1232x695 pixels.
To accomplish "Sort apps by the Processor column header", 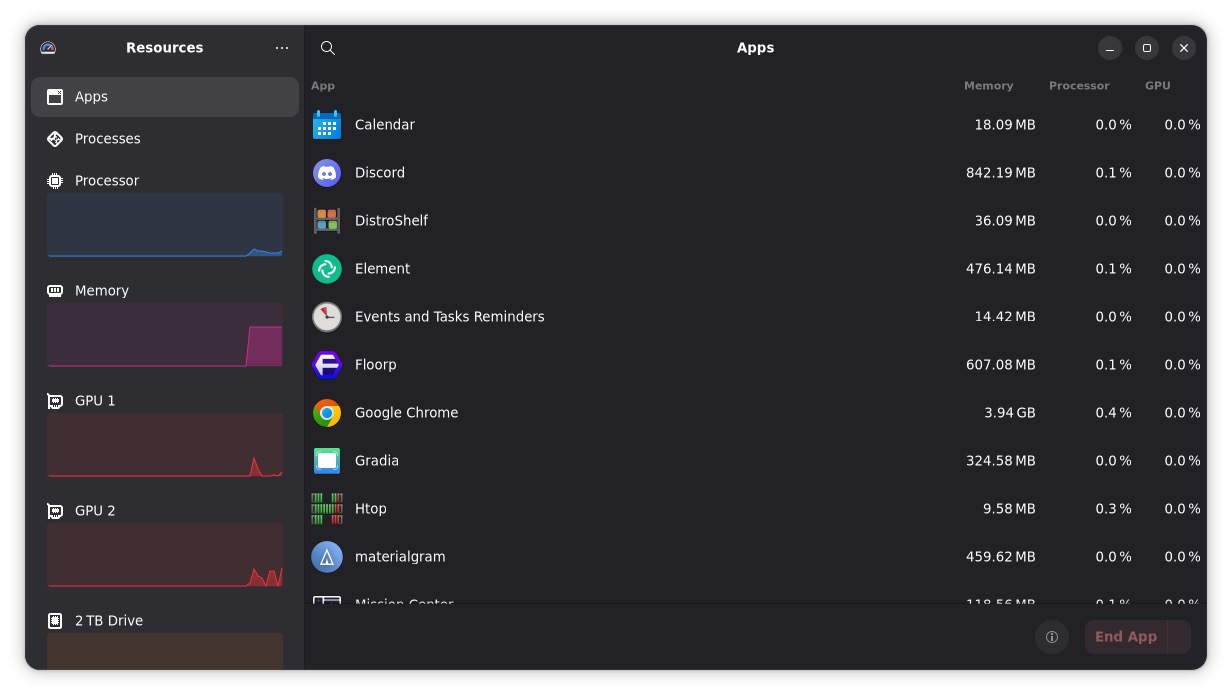I will click(1079, 86).
